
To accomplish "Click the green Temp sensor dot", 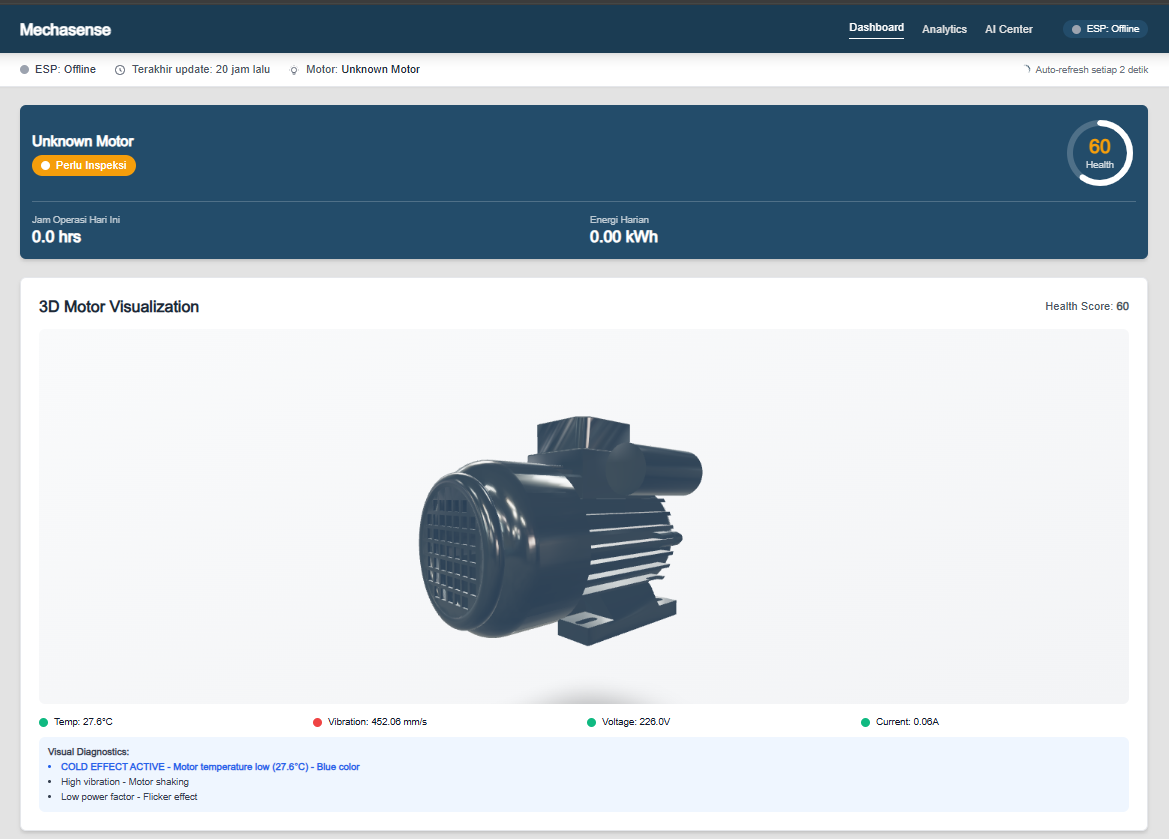I will (44, 721).
